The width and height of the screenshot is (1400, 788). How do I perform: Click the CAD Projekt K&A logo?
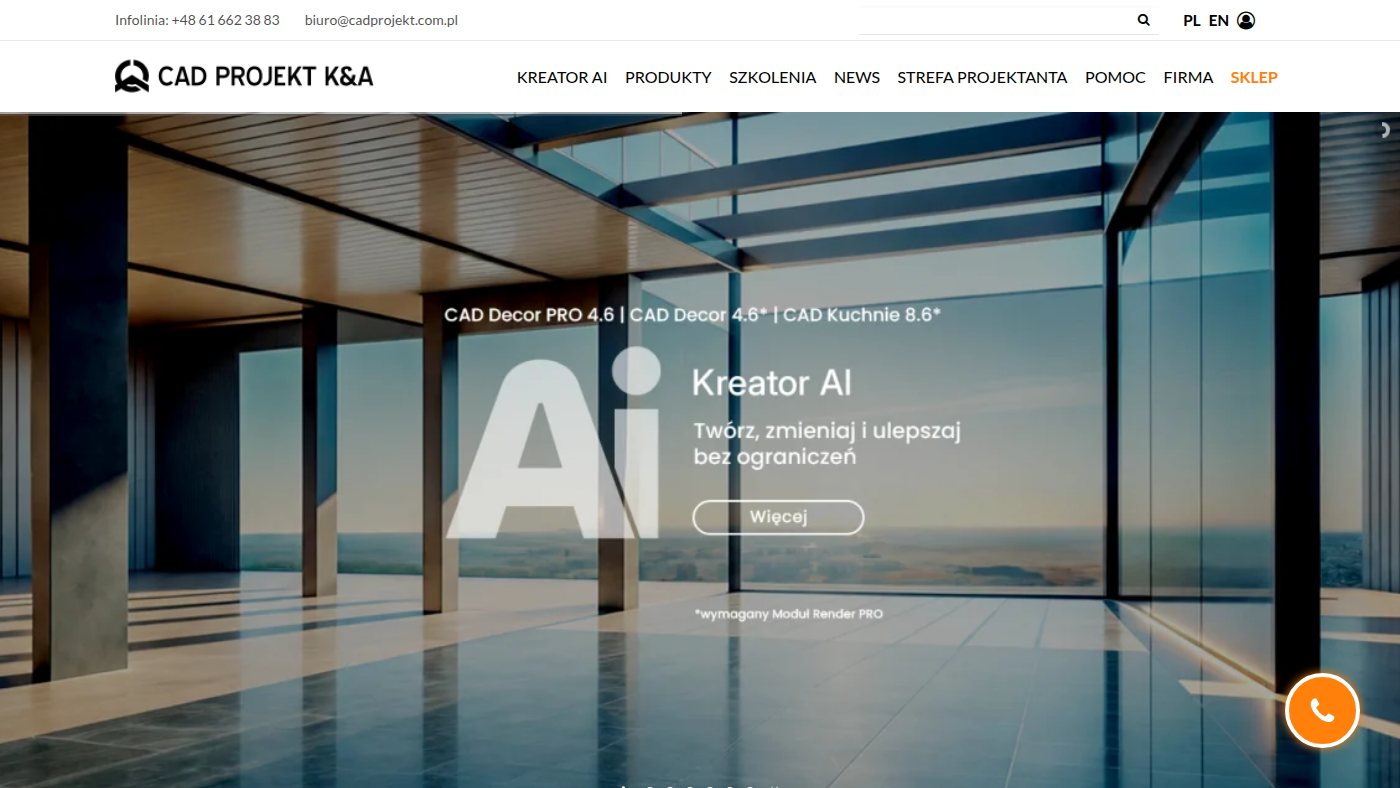244,76
